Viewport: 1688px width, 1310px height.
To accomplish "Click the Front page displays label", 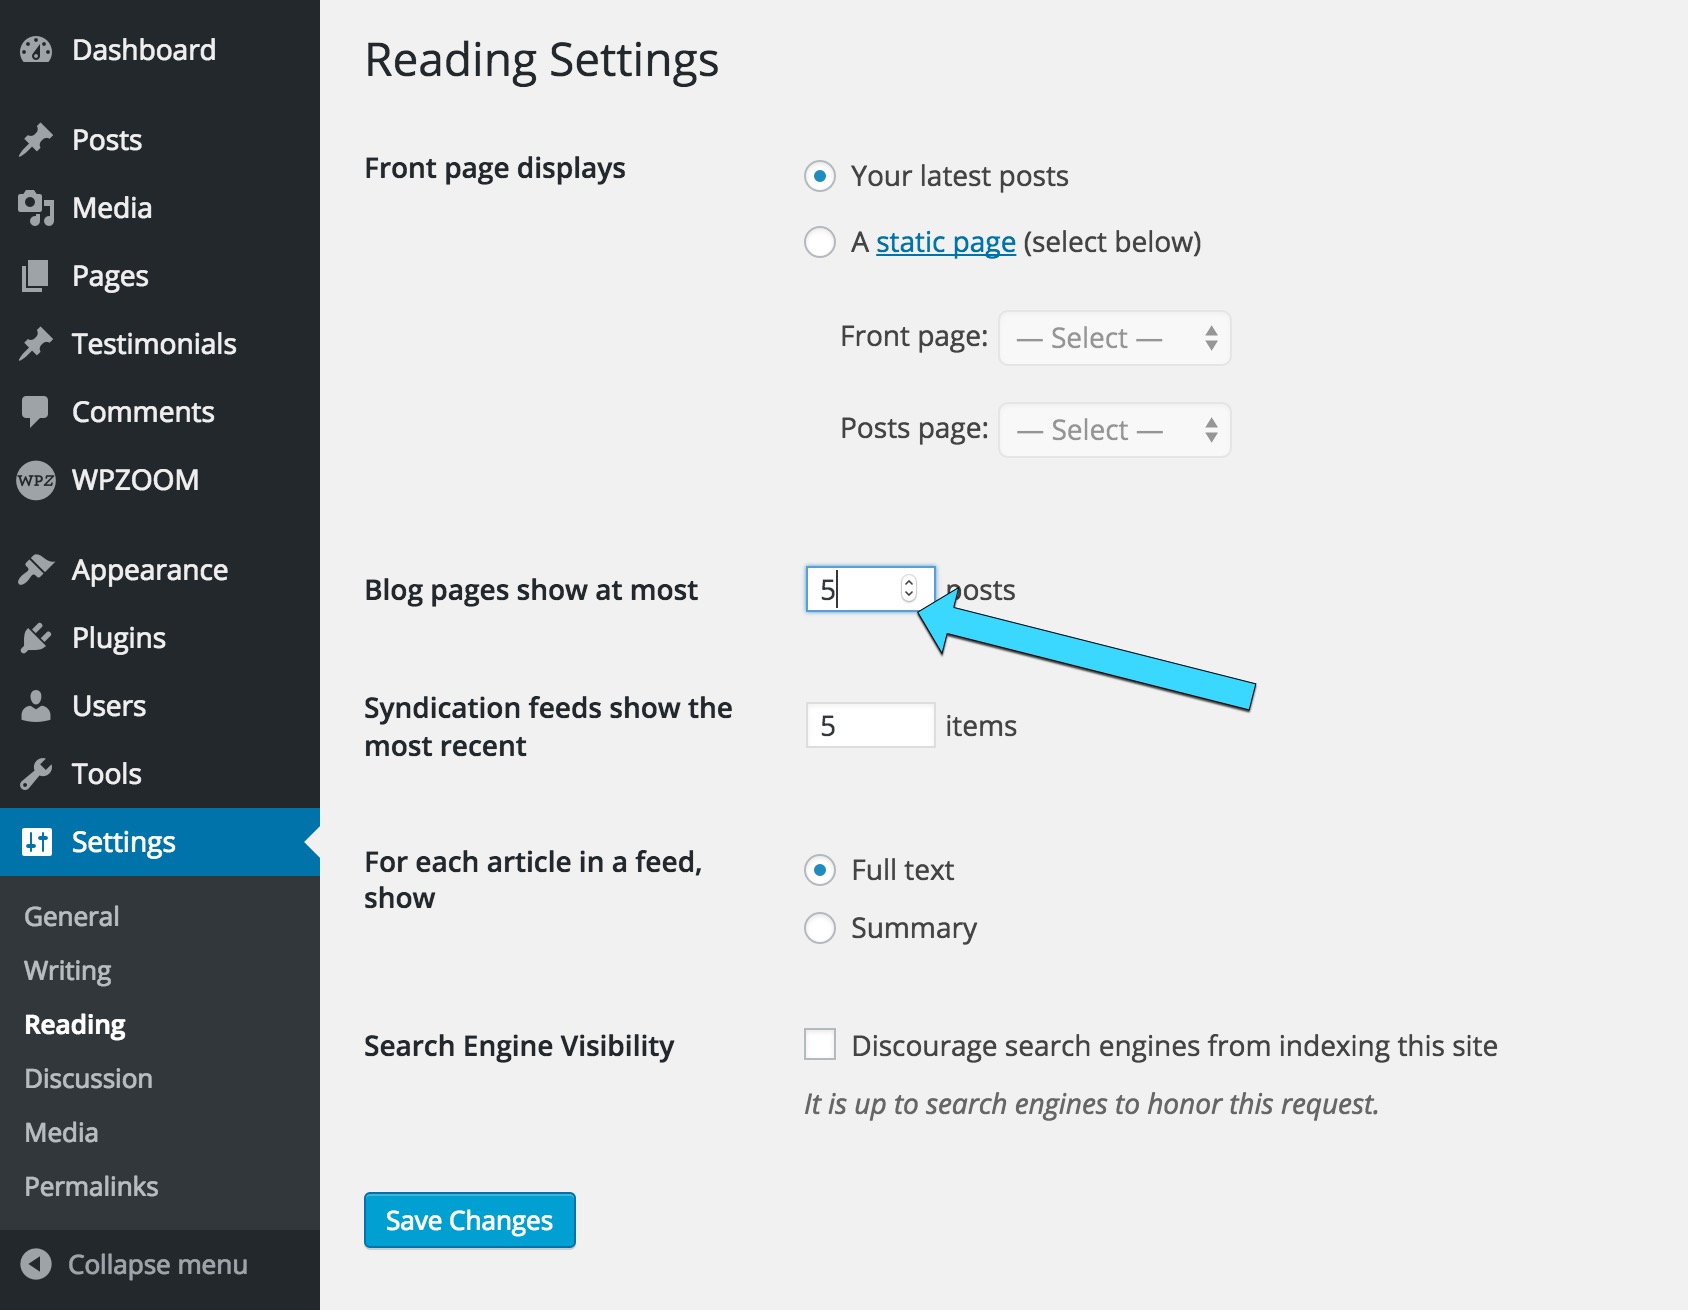I will pos(495,168).
